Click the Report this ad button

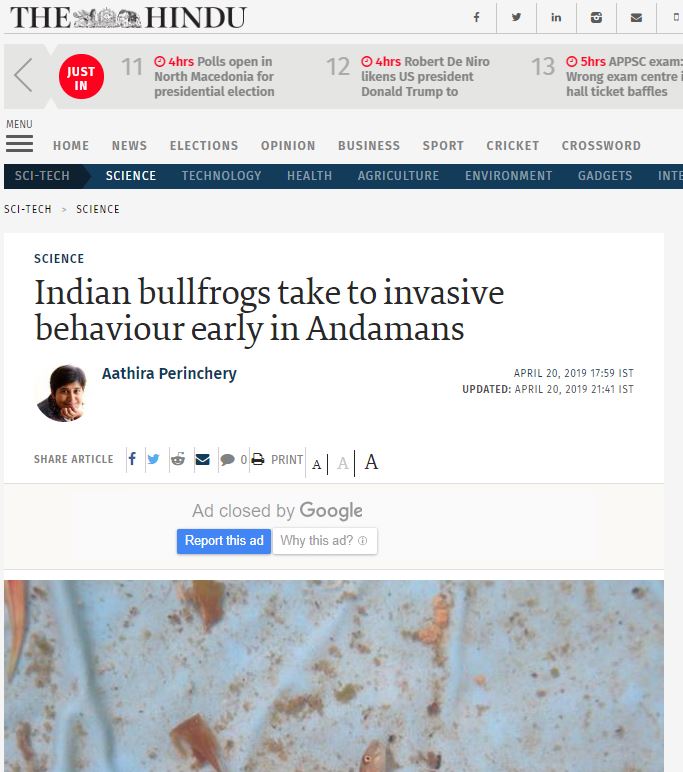(x=224, y=541)
